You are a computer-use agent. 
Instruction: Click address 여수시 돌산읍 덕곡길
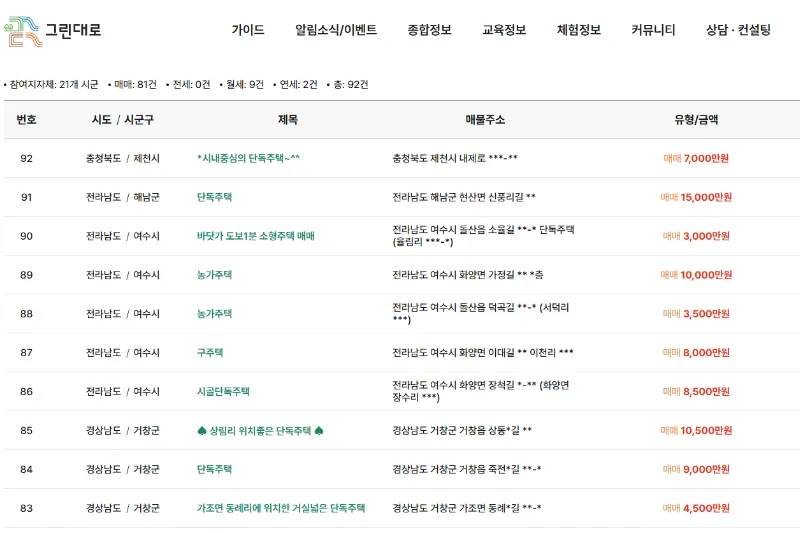coord(481,313)
